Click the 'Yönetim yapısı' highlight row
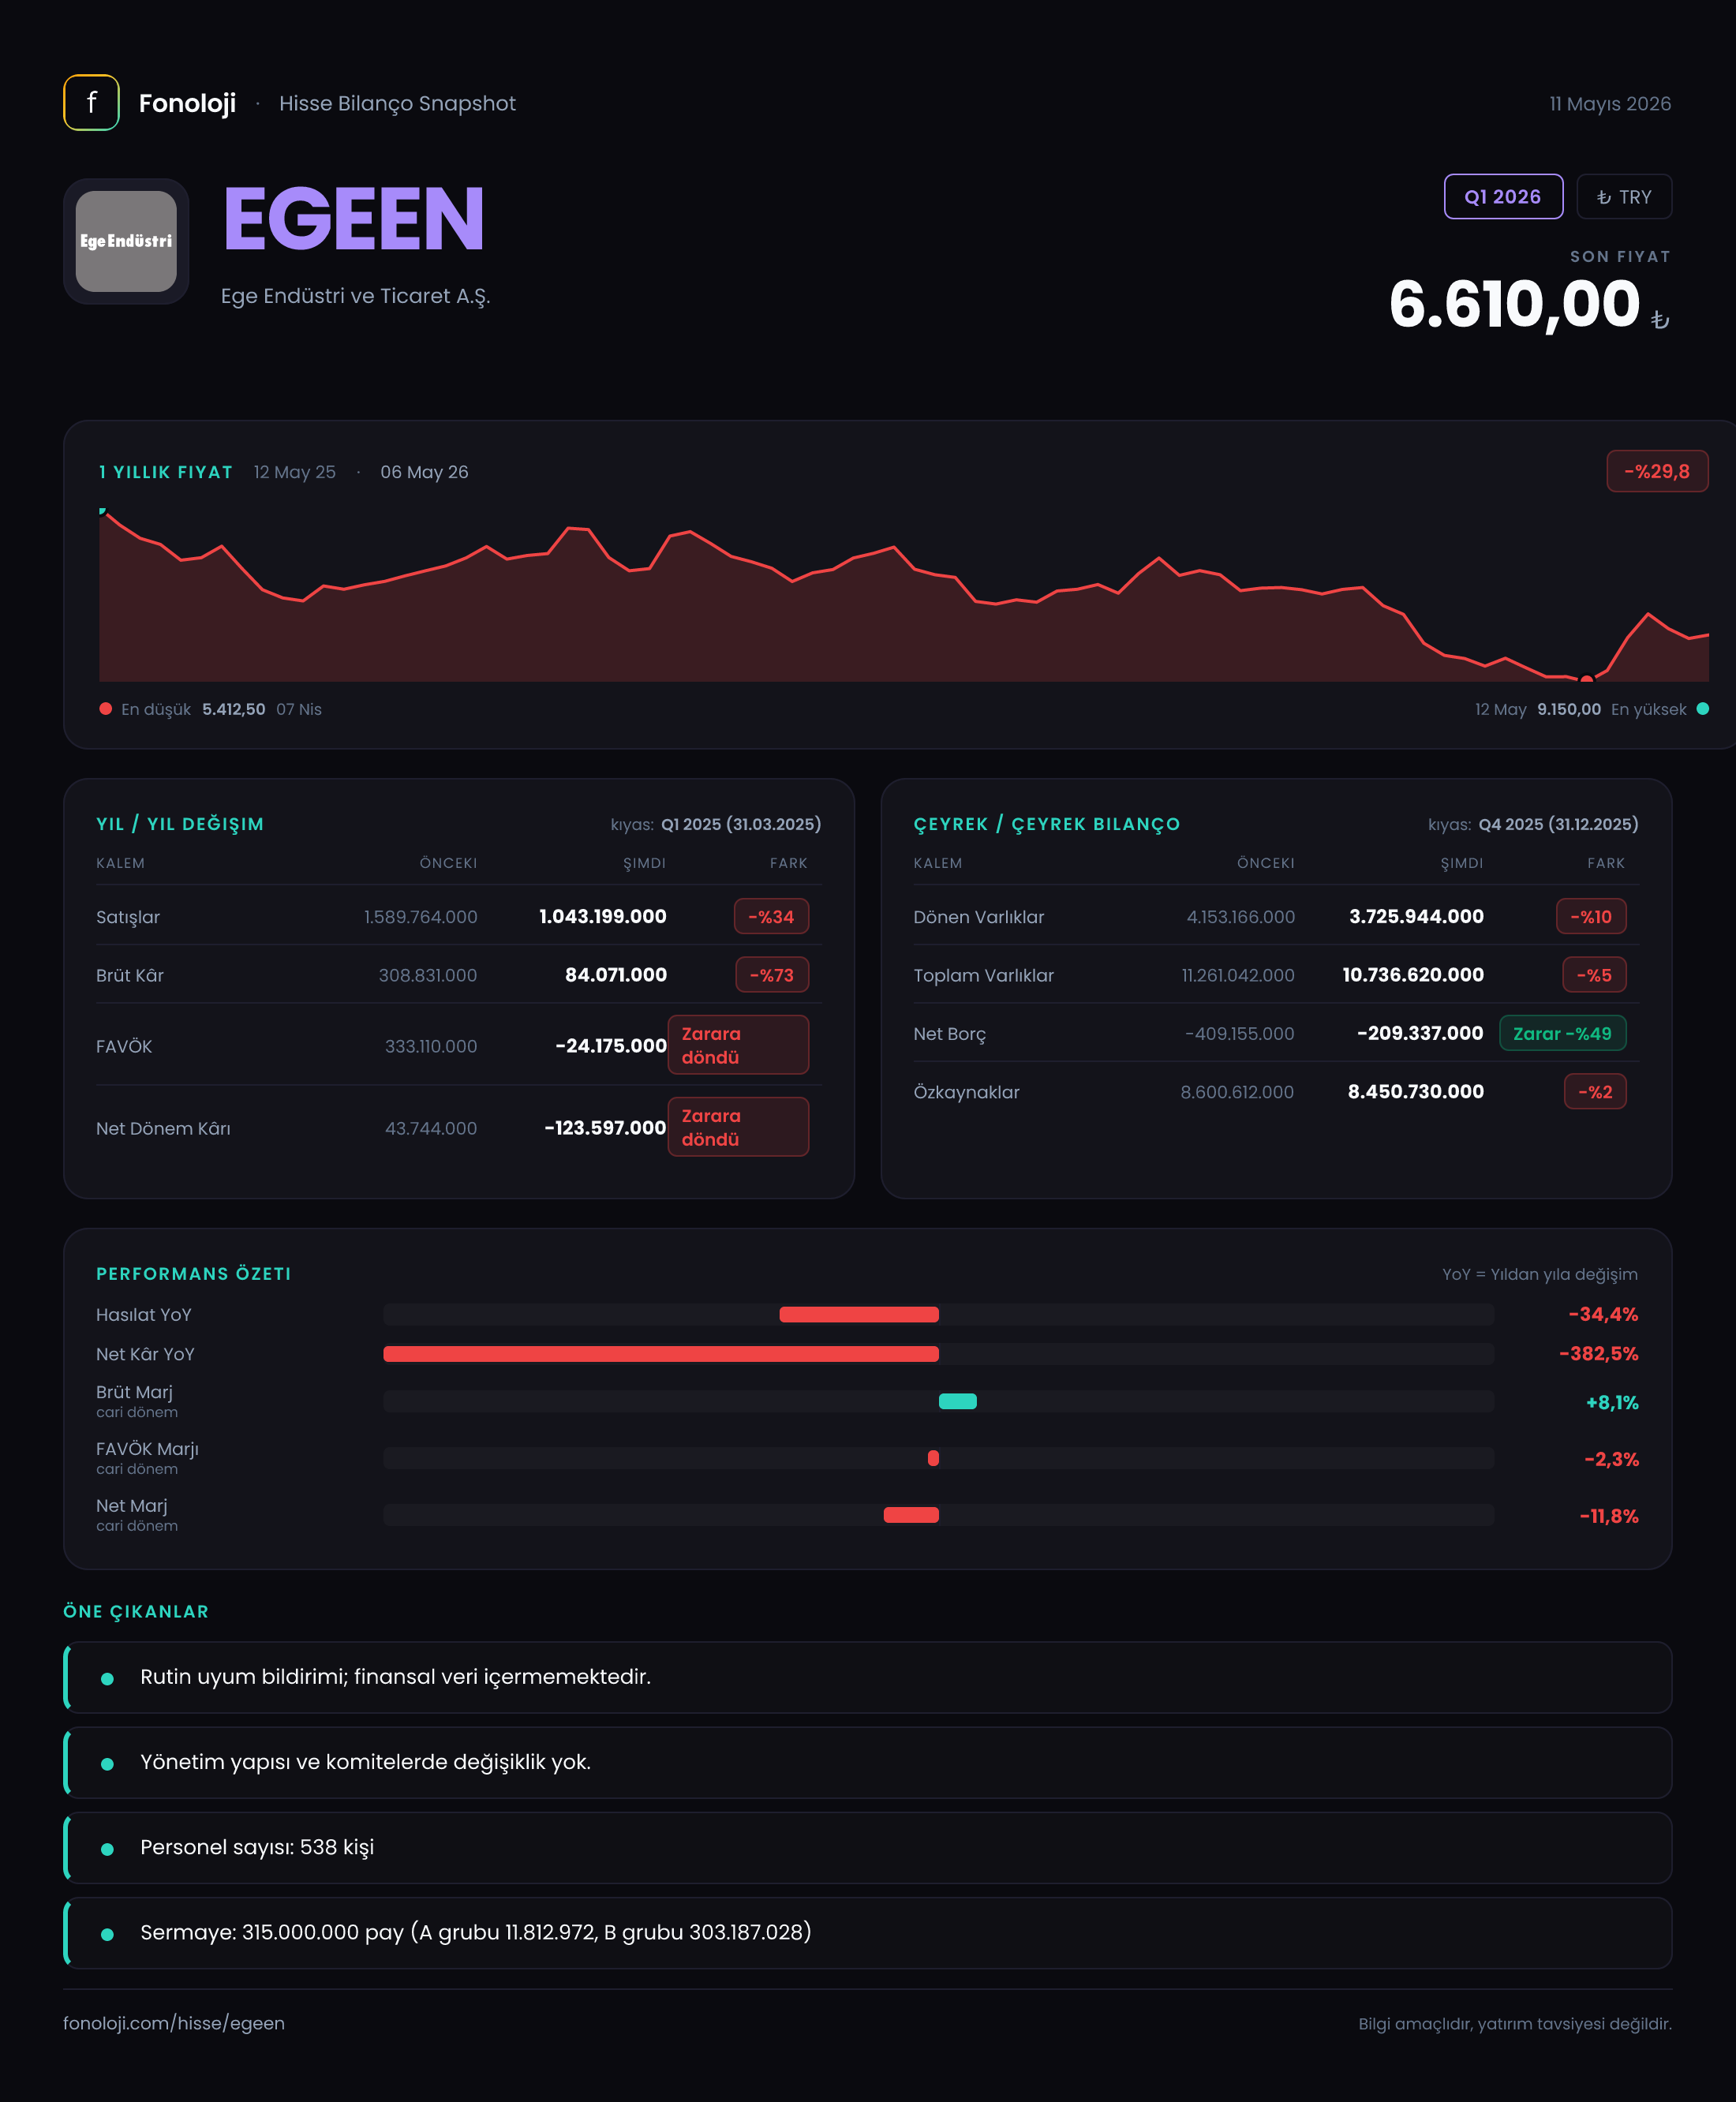1736x2102 pixels. tap(868, 1762)
